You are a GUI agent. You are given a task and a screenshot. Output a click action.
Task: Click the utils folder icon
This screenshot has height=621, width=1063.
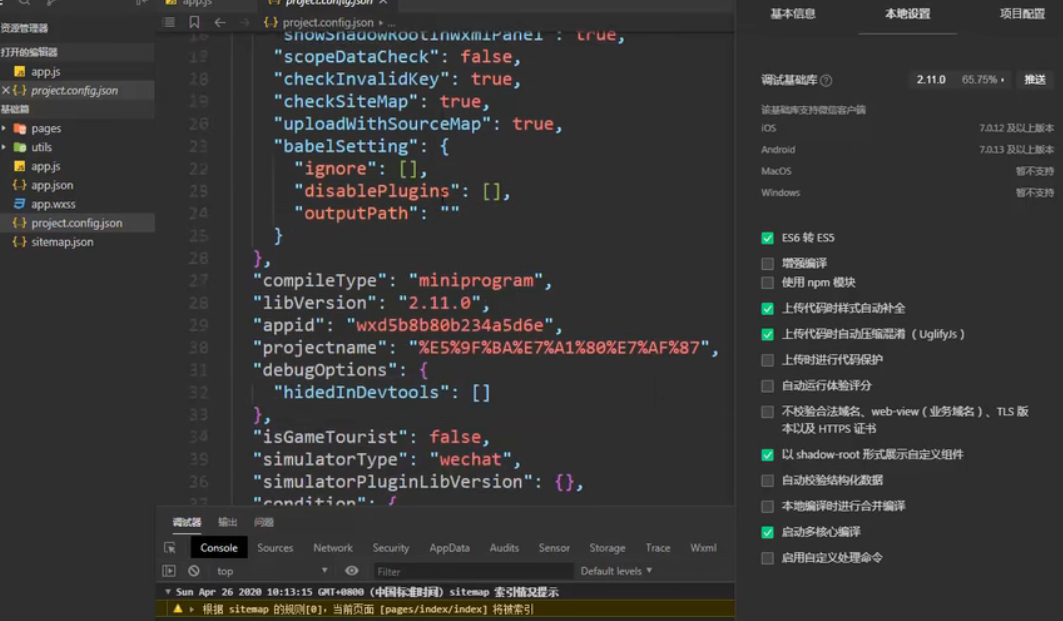pyautogui.click(x=20, y=147)
